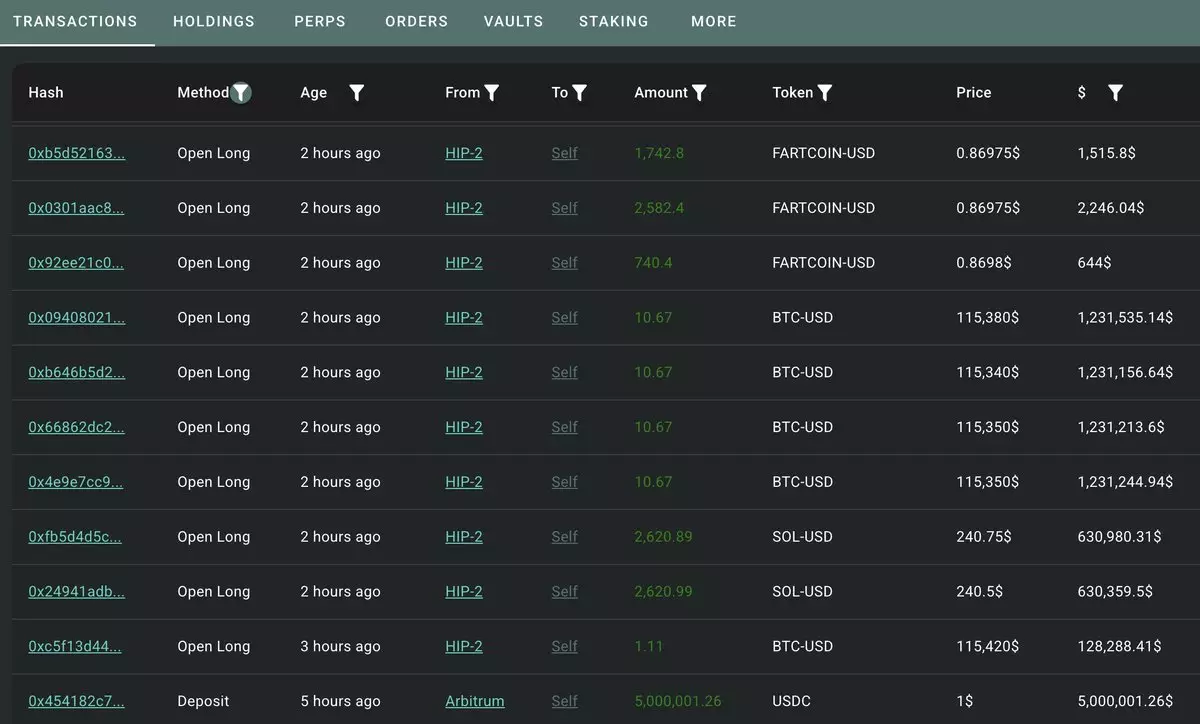Open transaction hash 0xfb5d4d5c
The width and height of the screenshot is (1200, 724).
pyautogui.click(x=75, y=536)
